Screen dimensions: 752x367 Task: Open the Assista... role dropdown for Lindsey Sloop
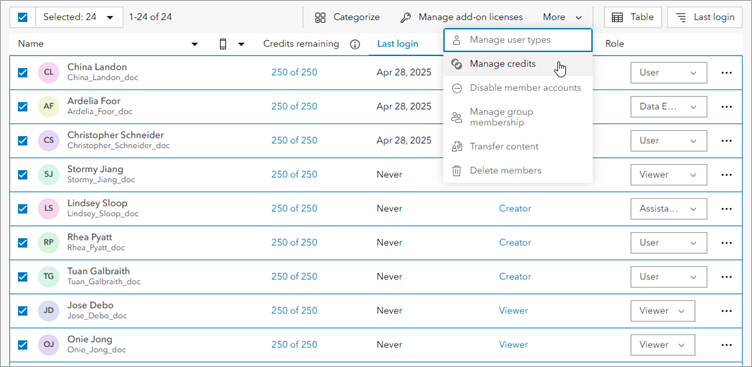tap(669, 209)
